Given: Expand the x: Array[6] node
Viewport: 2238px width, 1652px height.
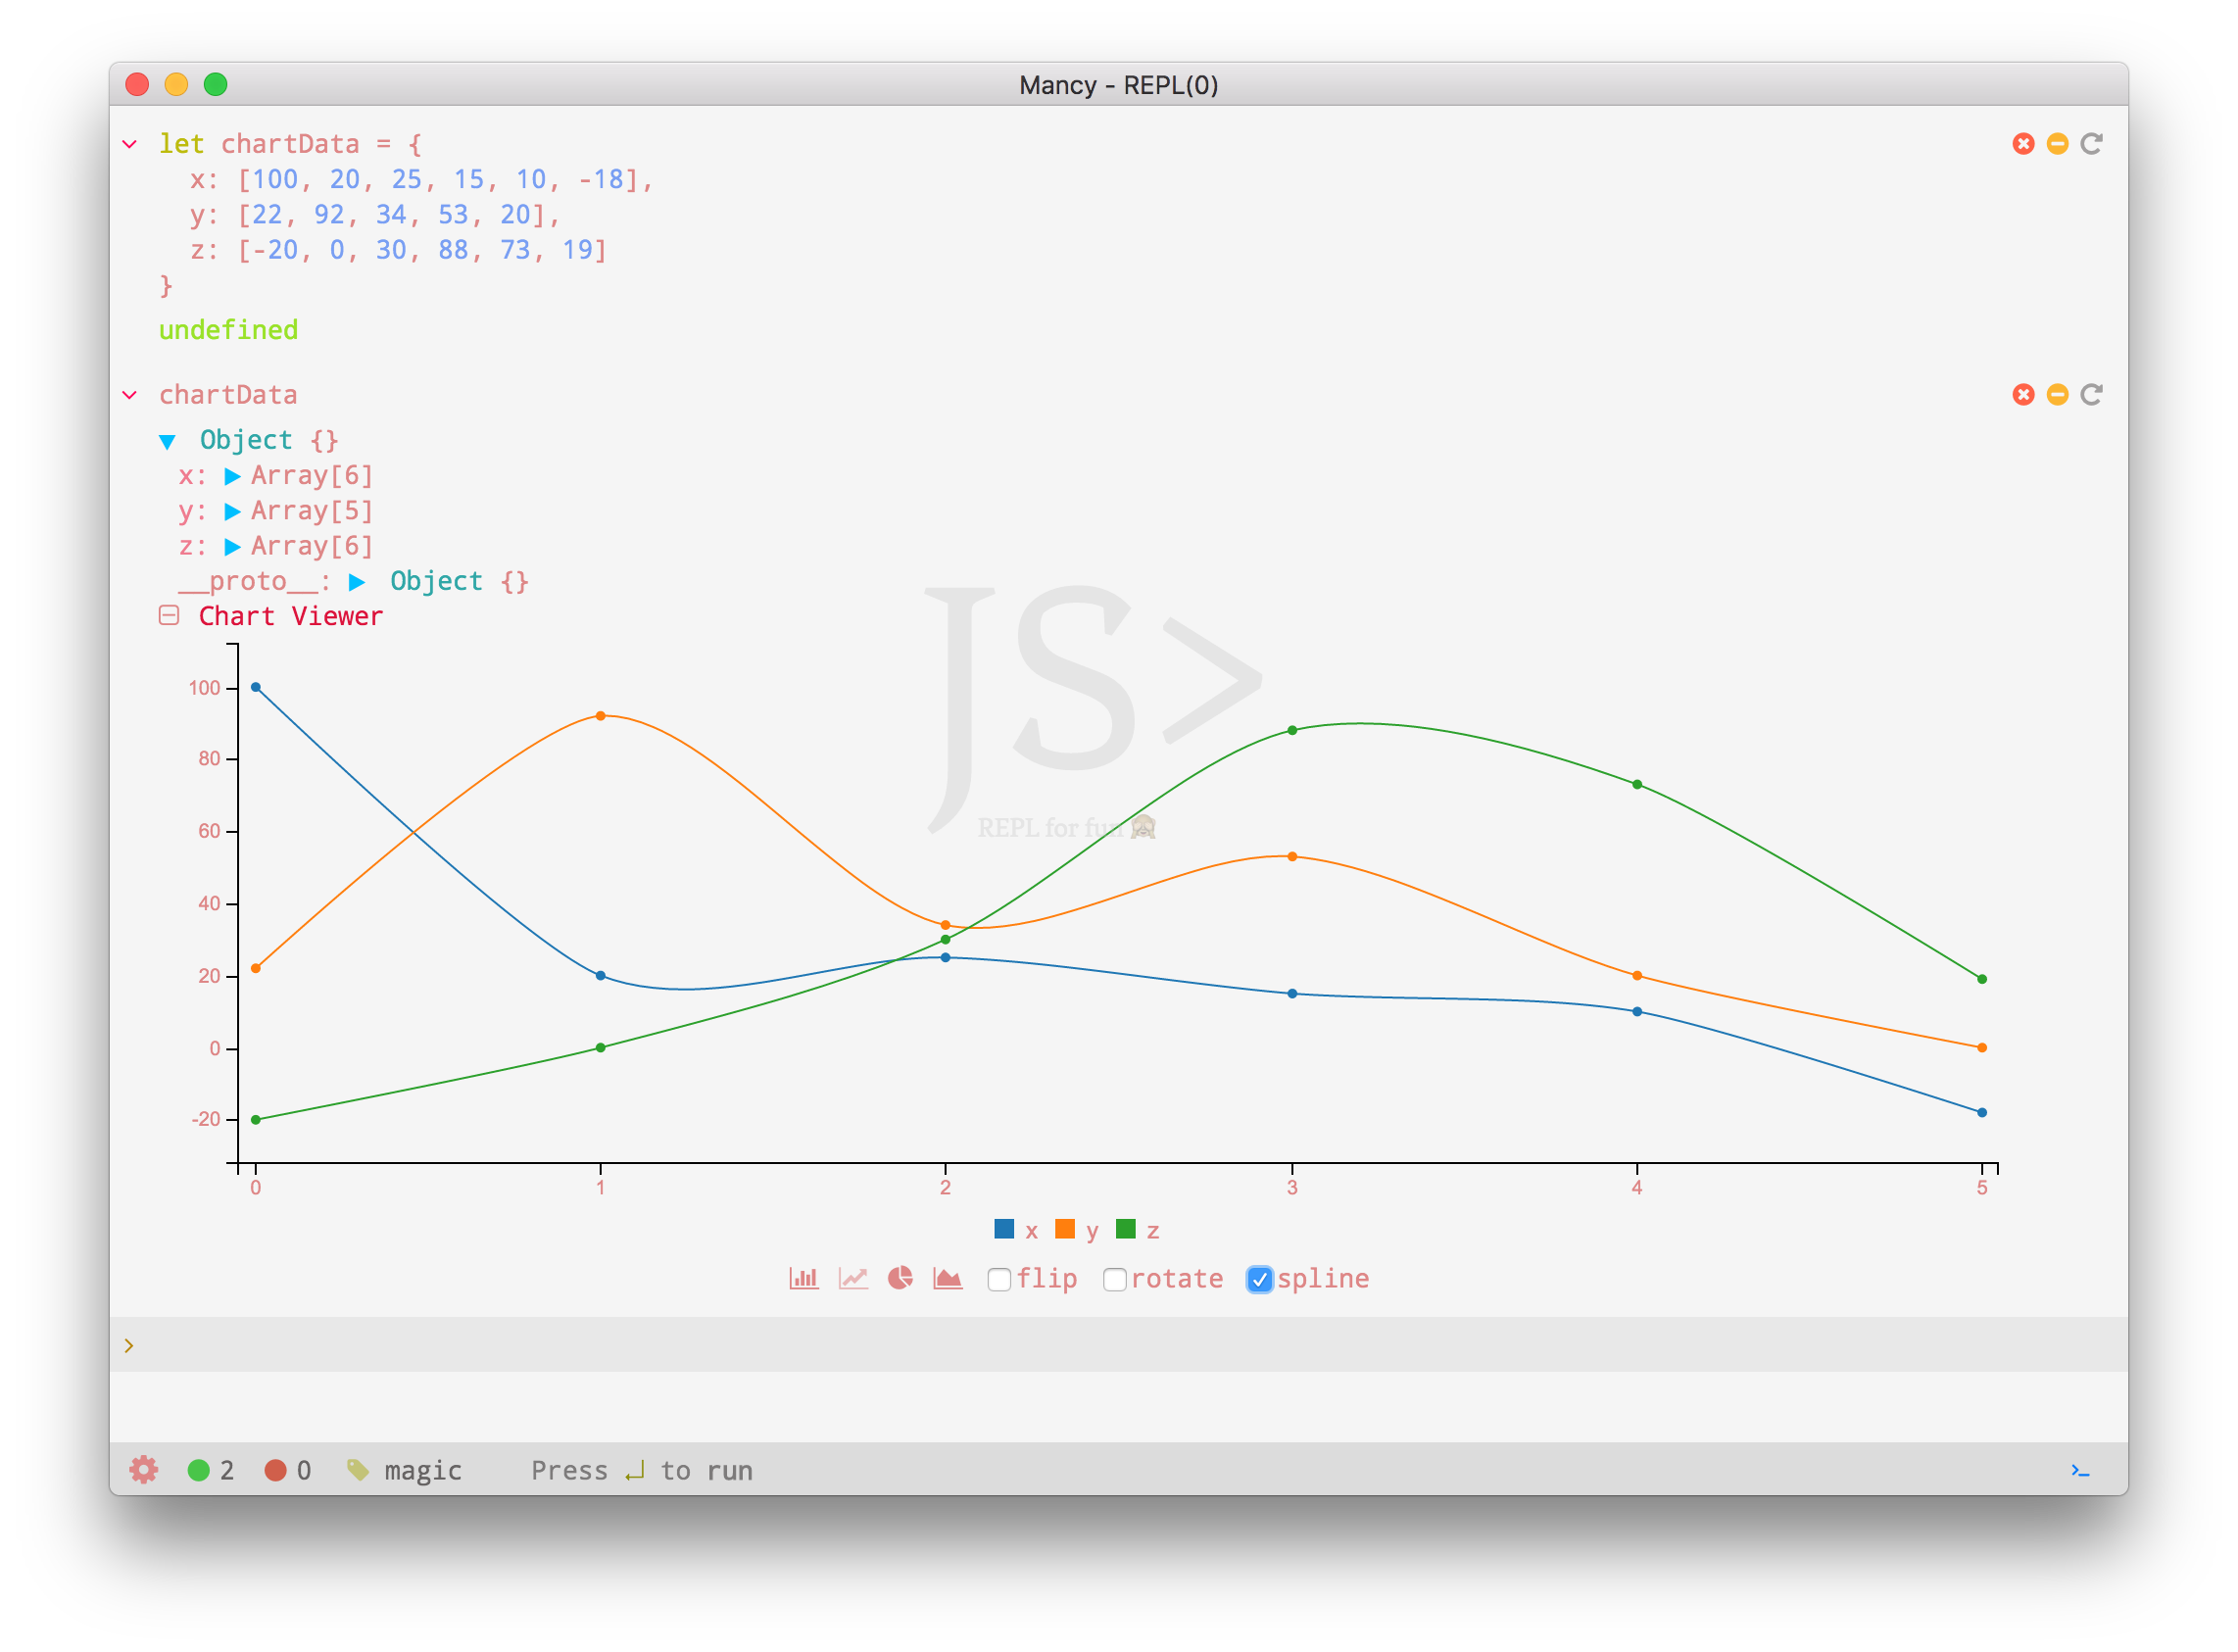Looking at the screenshot, I should click(x=233, y=476).
